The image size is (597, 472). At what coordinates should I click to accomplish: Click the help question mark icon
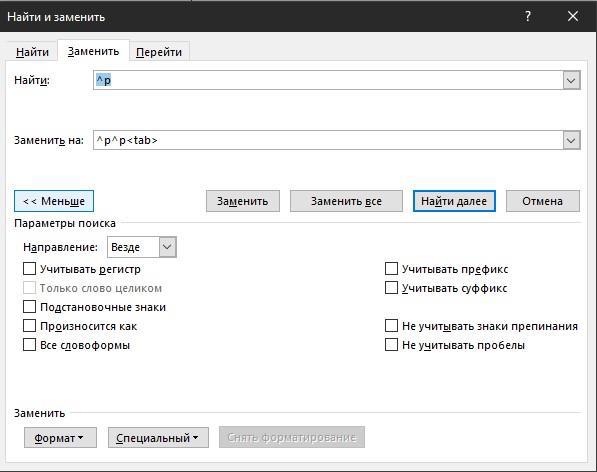(x=528, y=16)
